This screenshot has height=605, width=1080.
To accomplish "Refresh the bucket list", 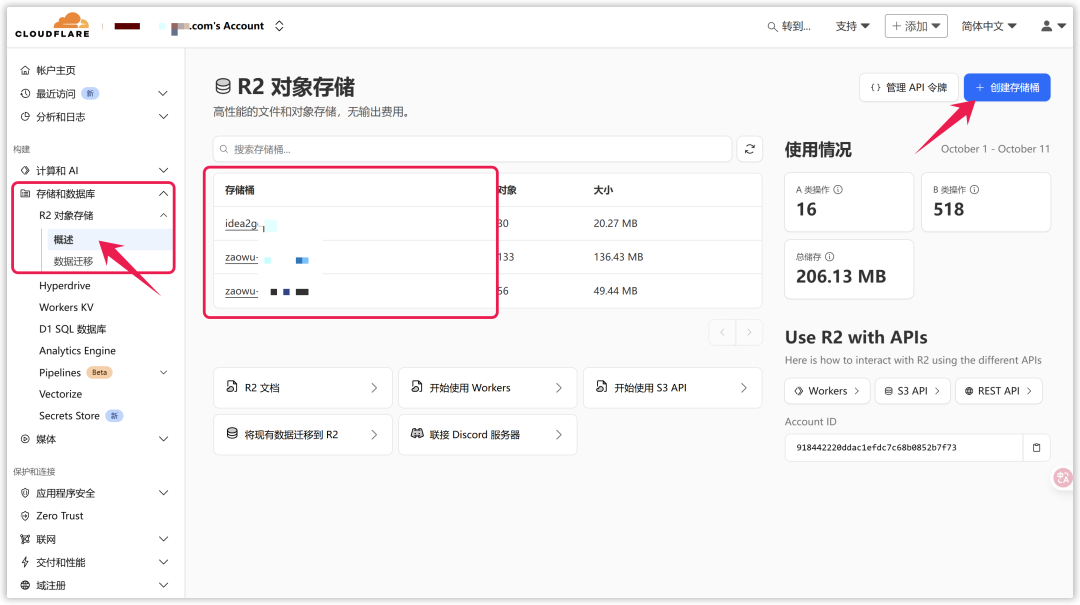I will [749, 149].
